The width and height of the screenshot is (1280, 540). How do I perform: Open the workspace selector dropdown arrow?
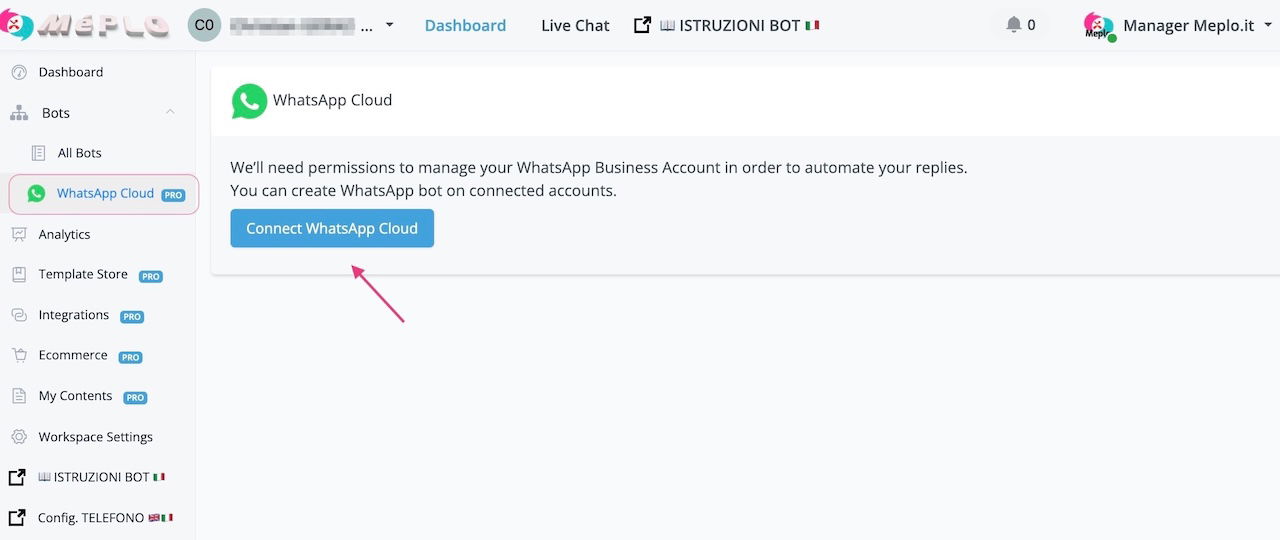pos(389,25)
